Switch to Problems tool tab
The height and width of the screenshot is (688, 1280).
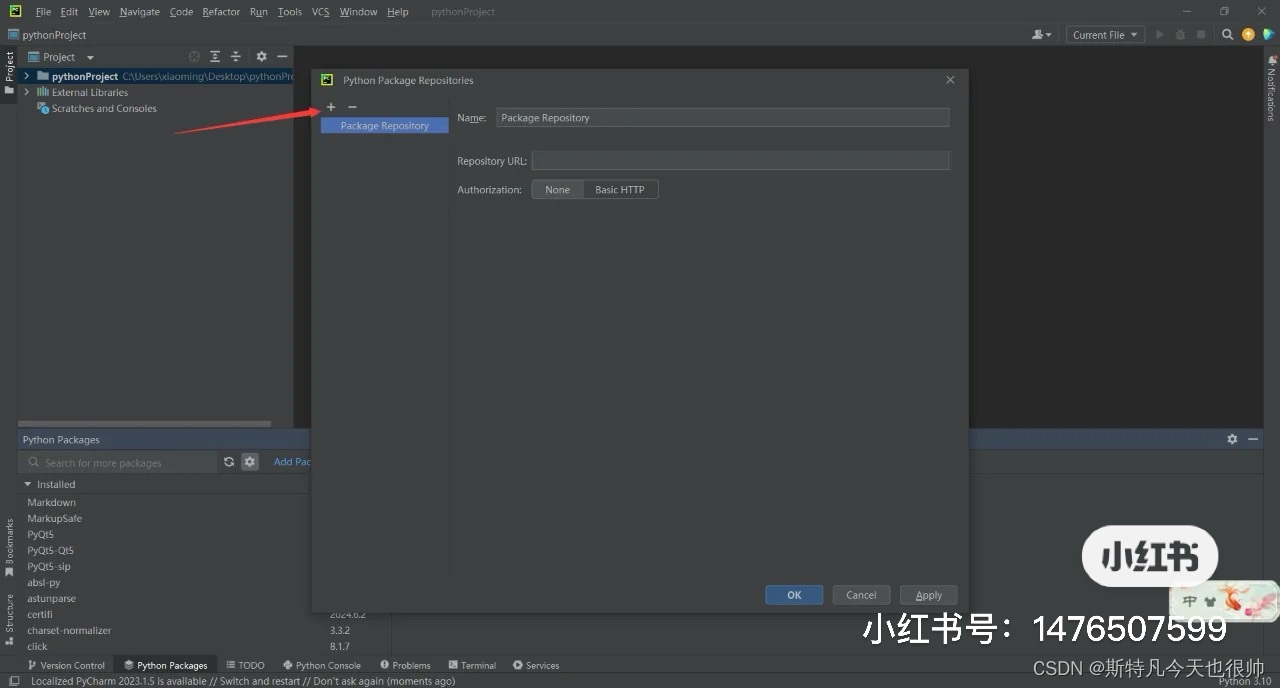[405, 665]
